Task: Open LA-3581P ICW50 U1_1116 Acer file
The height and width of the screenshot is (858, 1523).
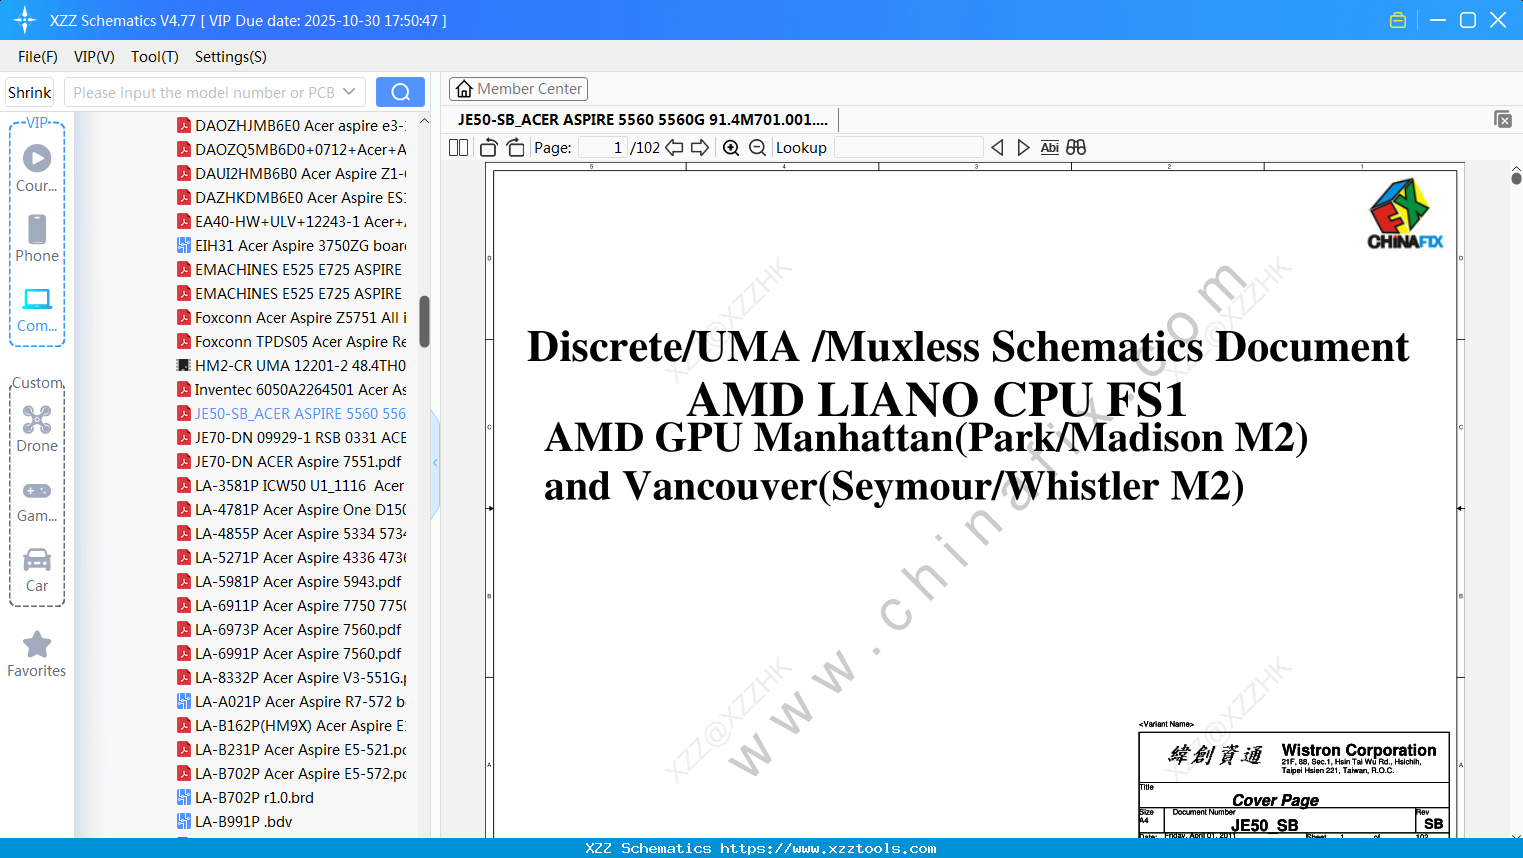Action: (x=292, y=485)
